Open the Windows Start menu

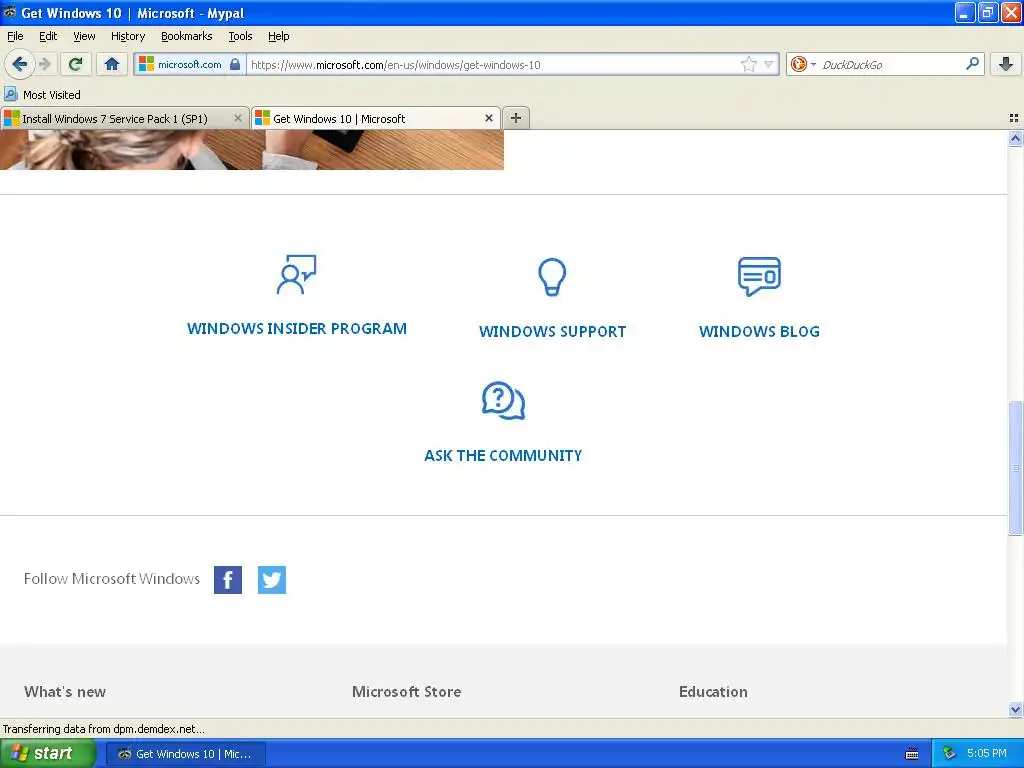pos(46,753)
